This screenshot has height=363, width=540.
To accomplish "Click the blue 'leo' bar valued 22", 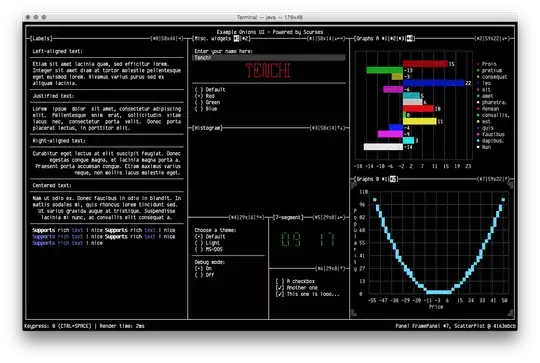I will coord(434,83).
